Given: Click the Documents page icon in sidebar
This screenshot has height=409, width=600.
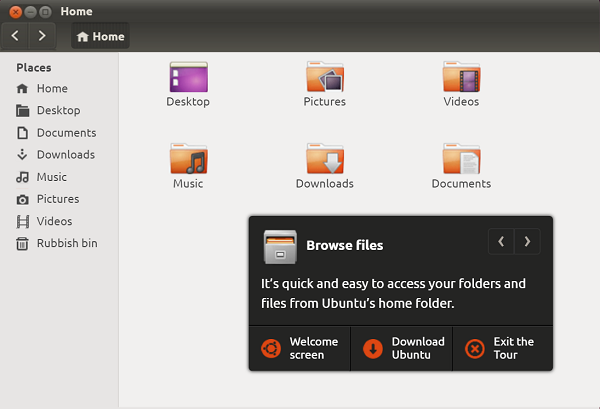Looking at the screenshot, I should click(23, 133).
